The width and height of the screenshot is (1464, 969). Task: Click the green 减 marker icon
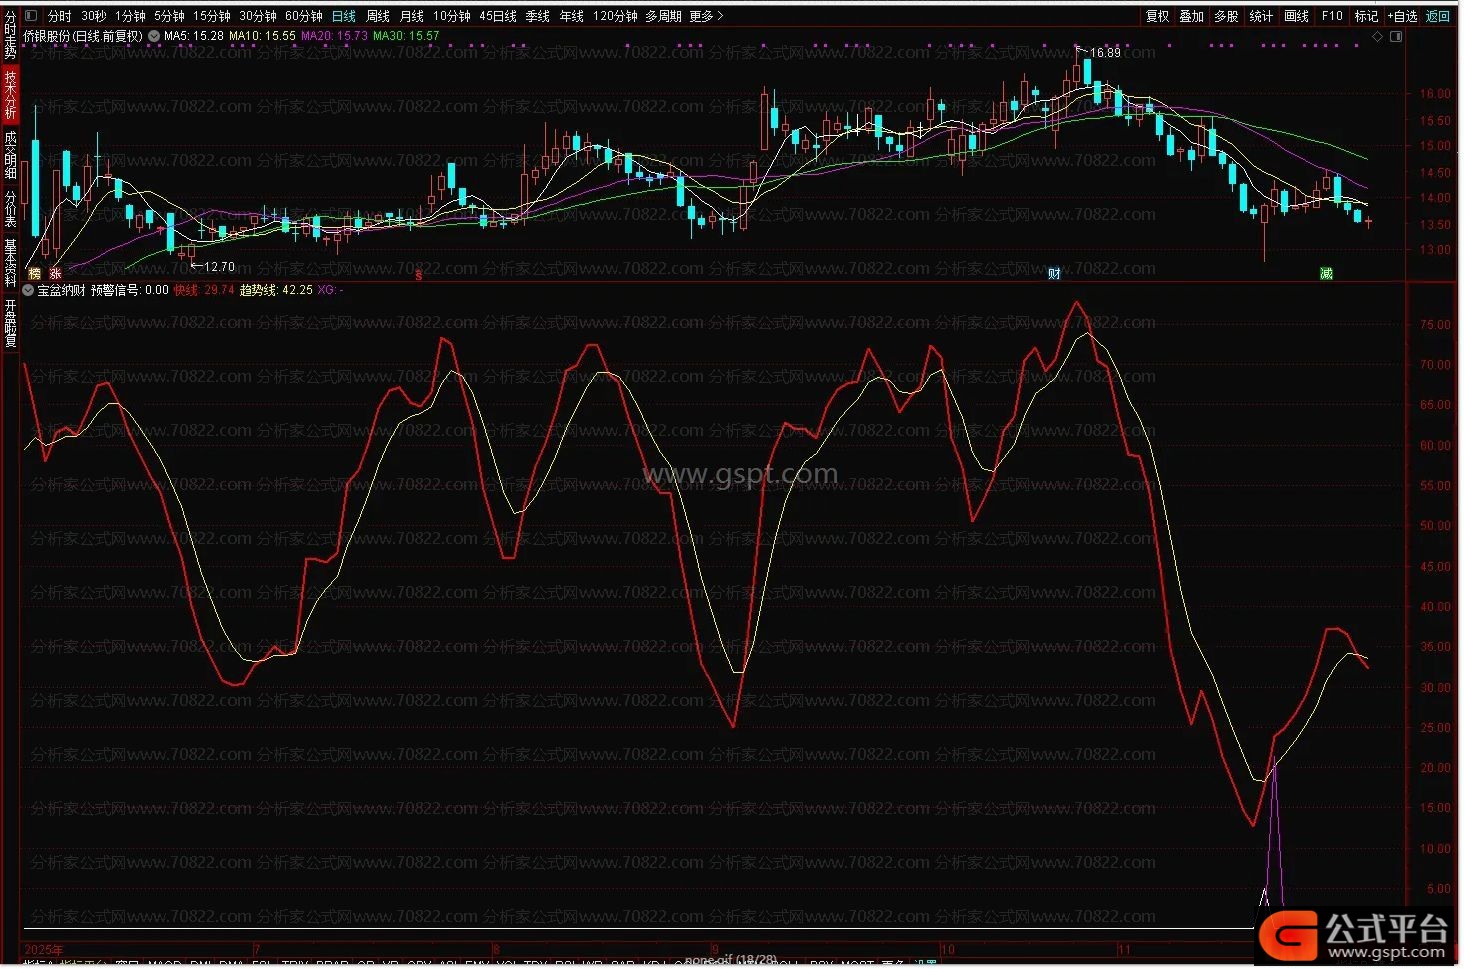tap(1326, 273)
